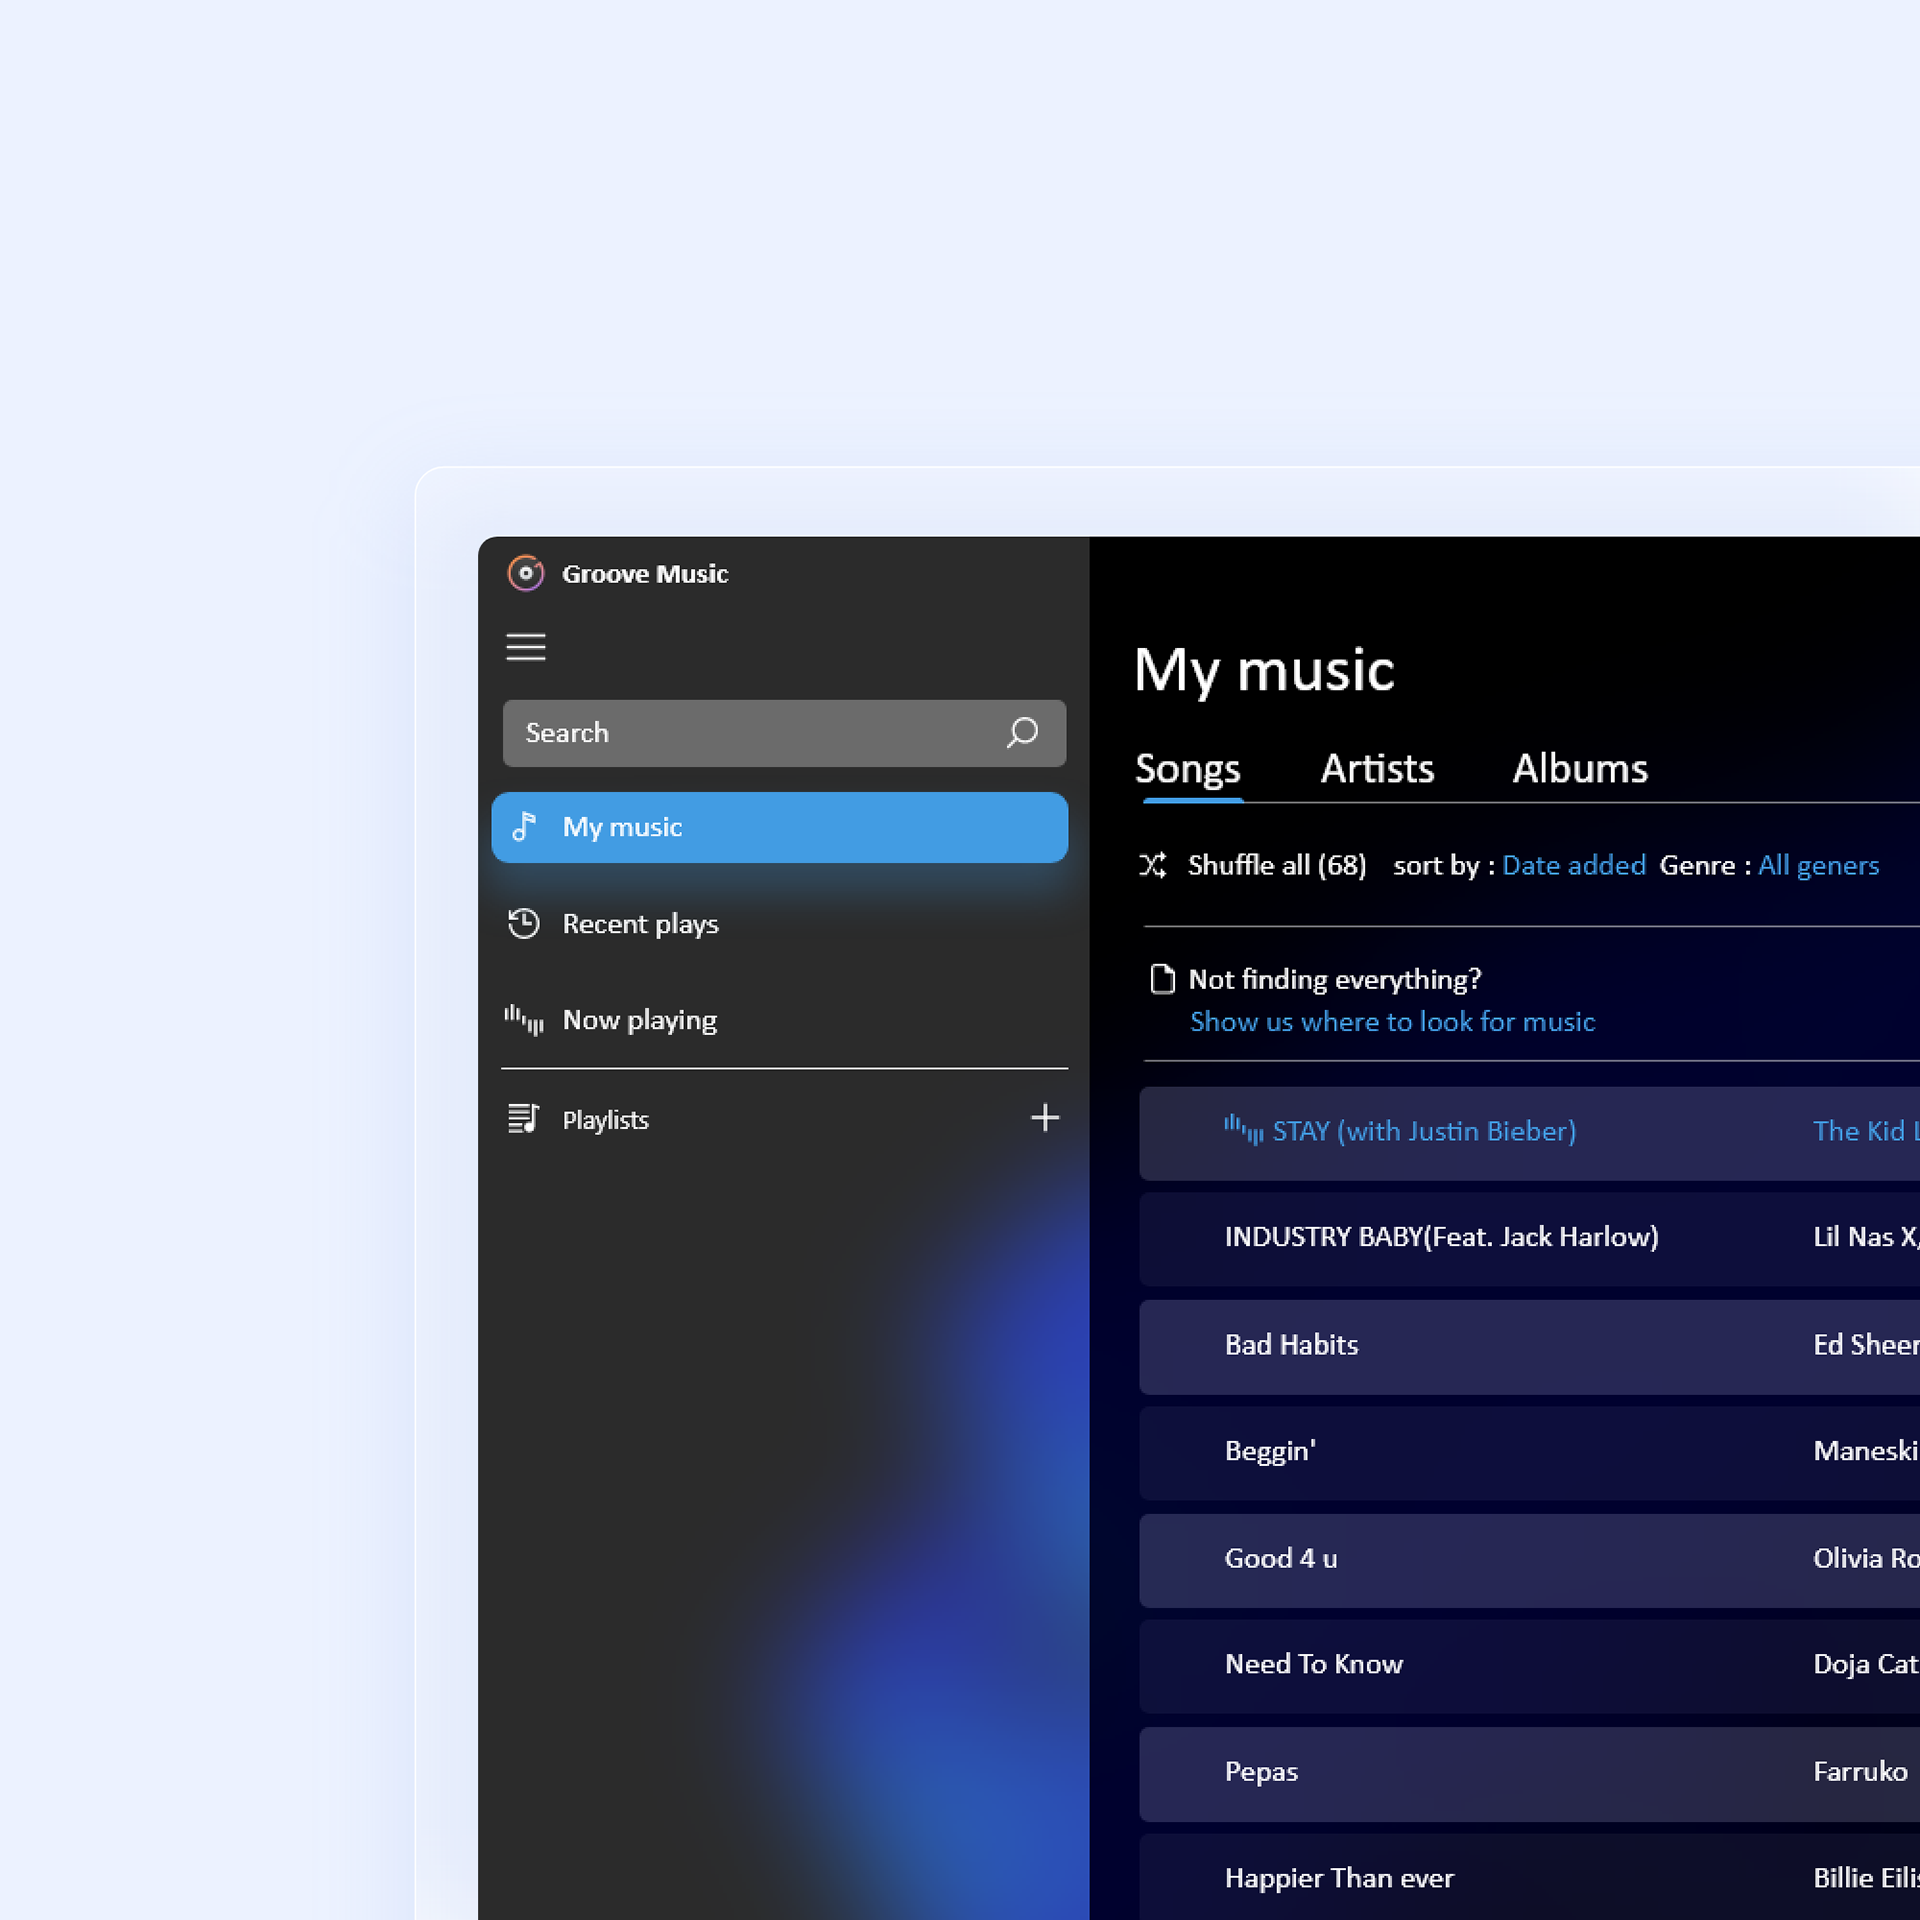1920x1920 pixels.
Task: Click Ed Sheer artist on Bad Habits row
Action: (x=1866, y=1345)
